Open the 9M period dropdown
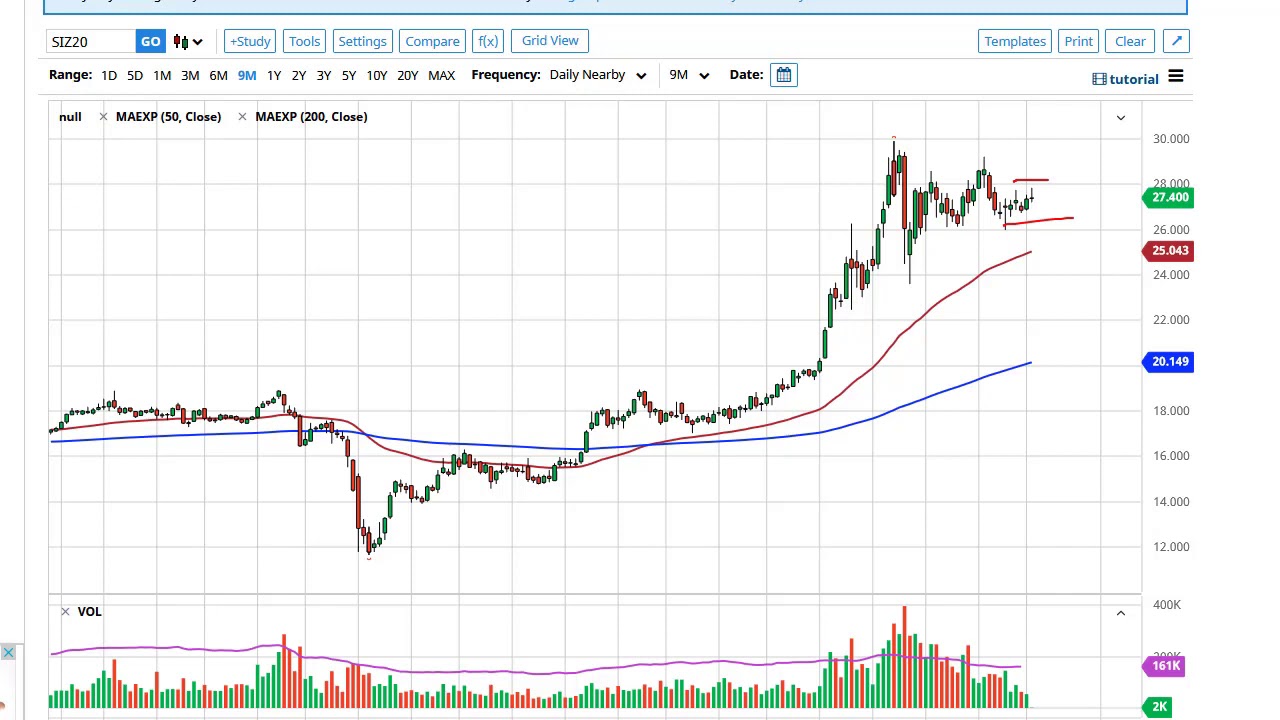 [689, 75]
